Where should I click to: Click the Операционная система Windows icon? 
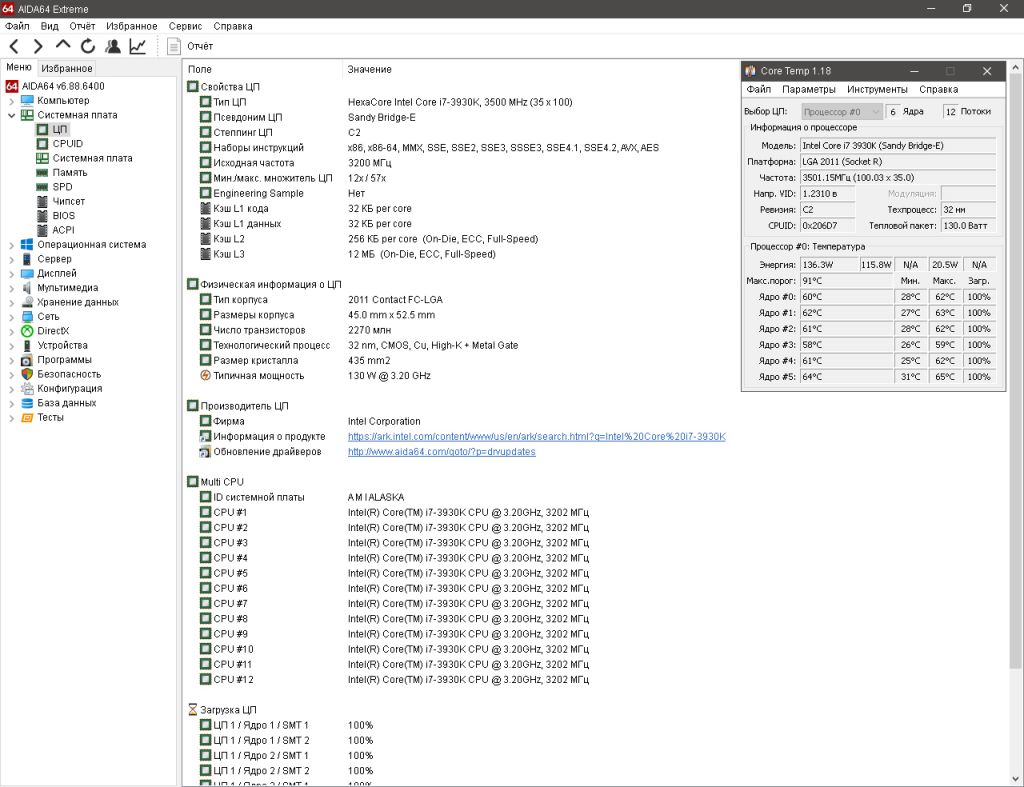tap(27, 244)
